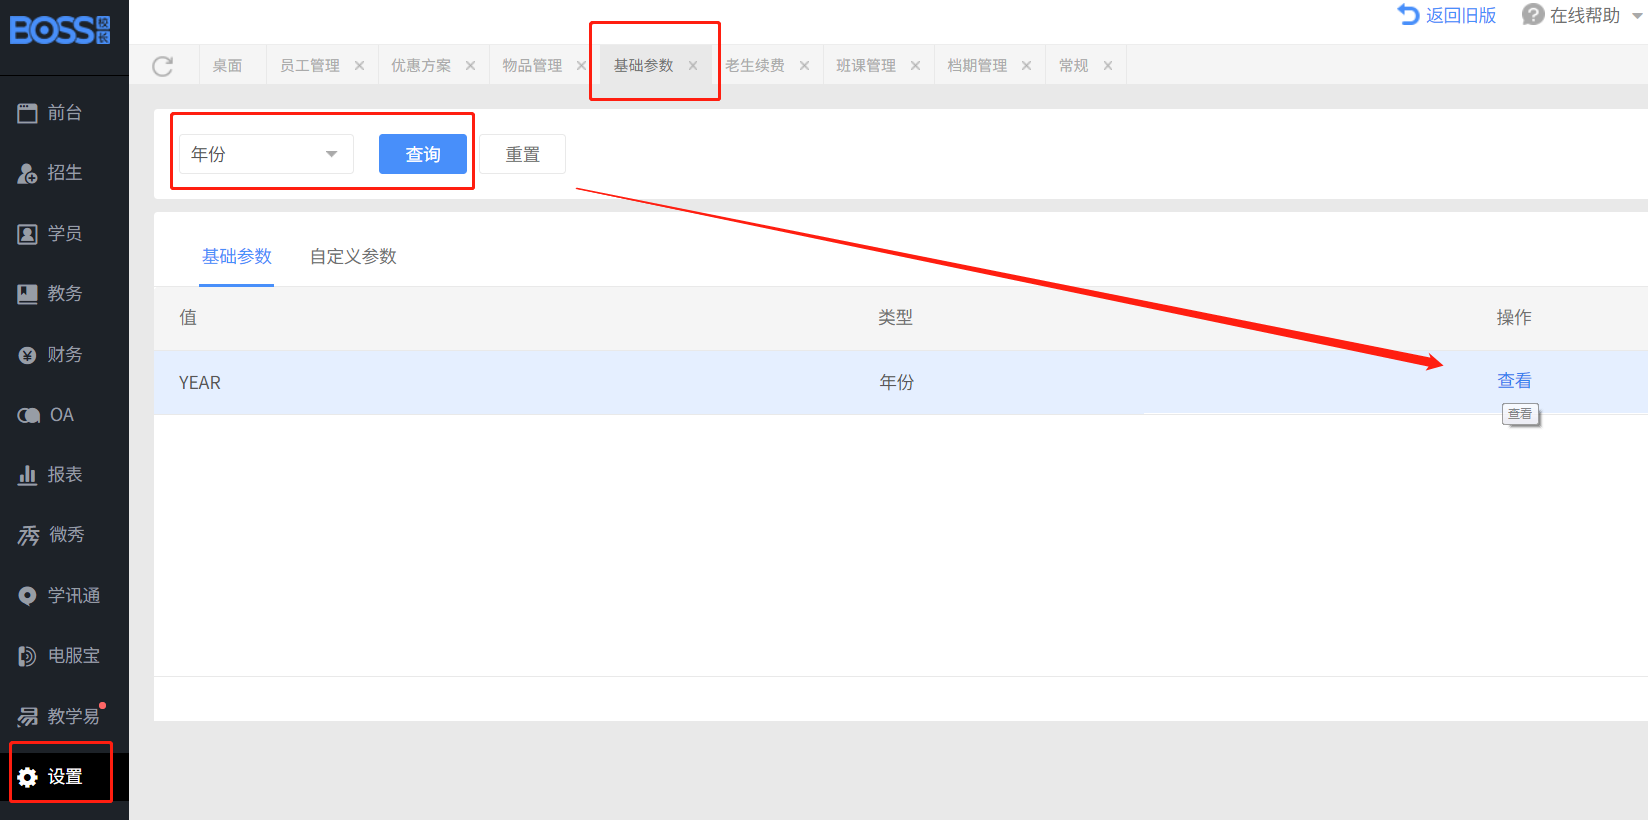Switch to the 物品管理 tab

click(x=532, y=66)
